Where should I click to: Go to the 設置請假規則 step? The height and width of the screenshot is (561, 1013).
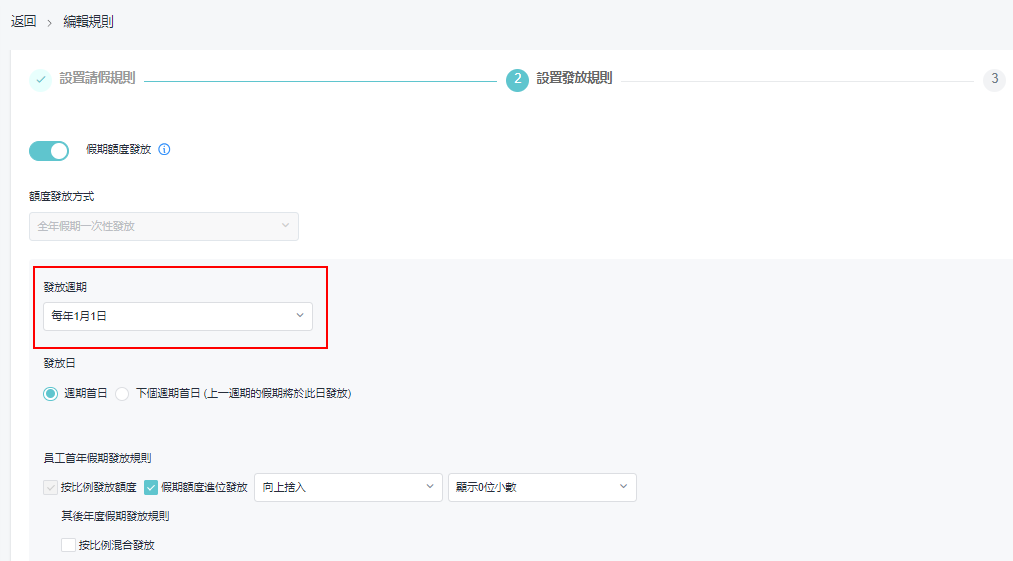pyautogui.click(x=97, y=78)
